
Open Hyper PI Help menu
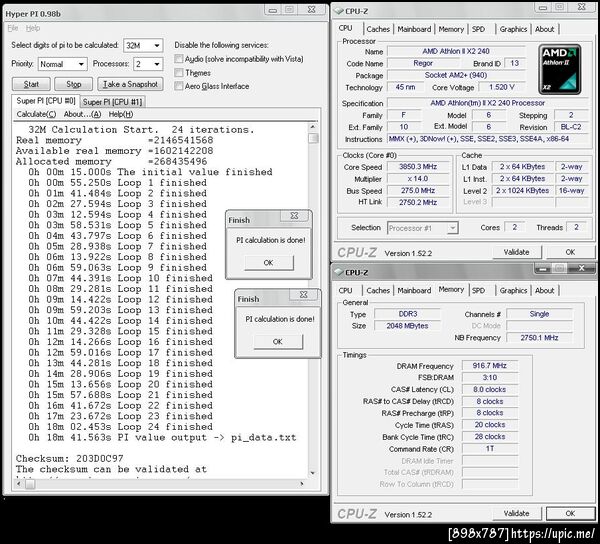33,28
